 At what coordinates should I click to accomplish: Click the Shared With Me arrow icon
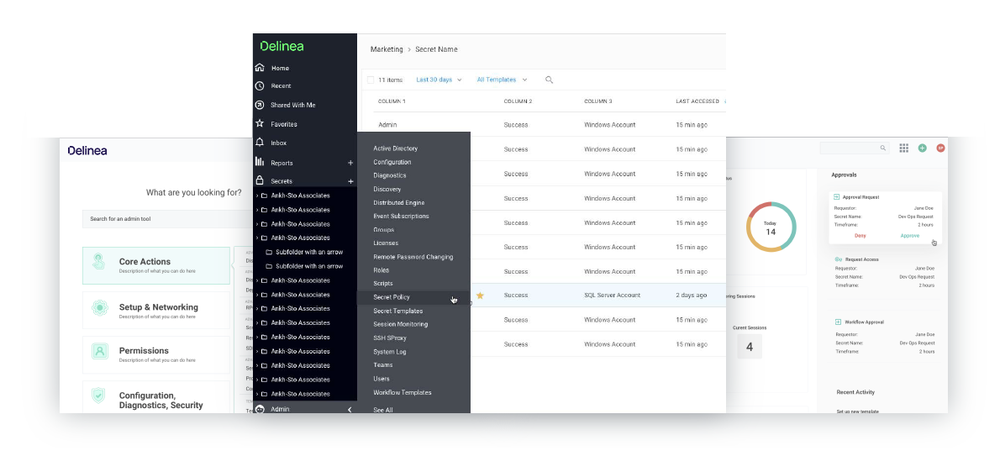tap(260, 105)
